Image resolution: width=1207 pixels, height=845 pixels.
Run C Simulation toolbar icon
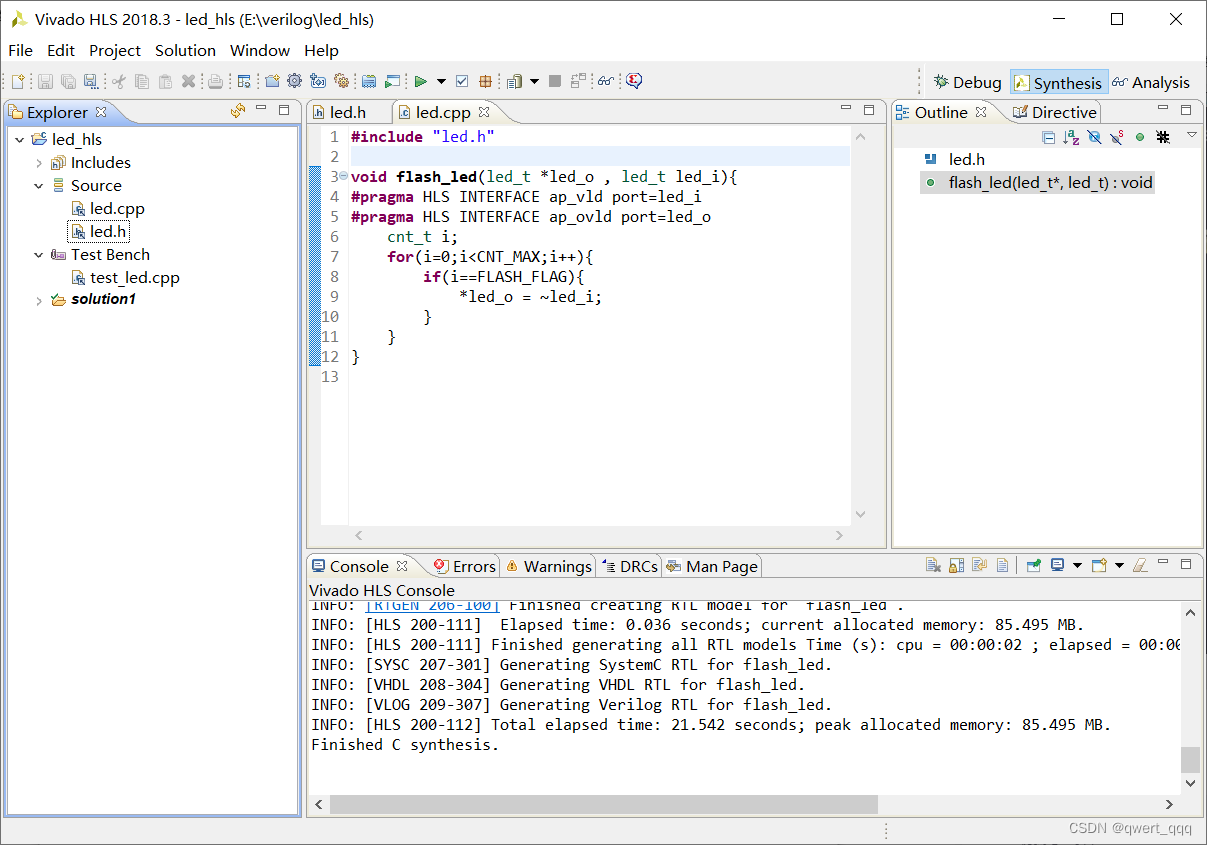tap(392, 81)
